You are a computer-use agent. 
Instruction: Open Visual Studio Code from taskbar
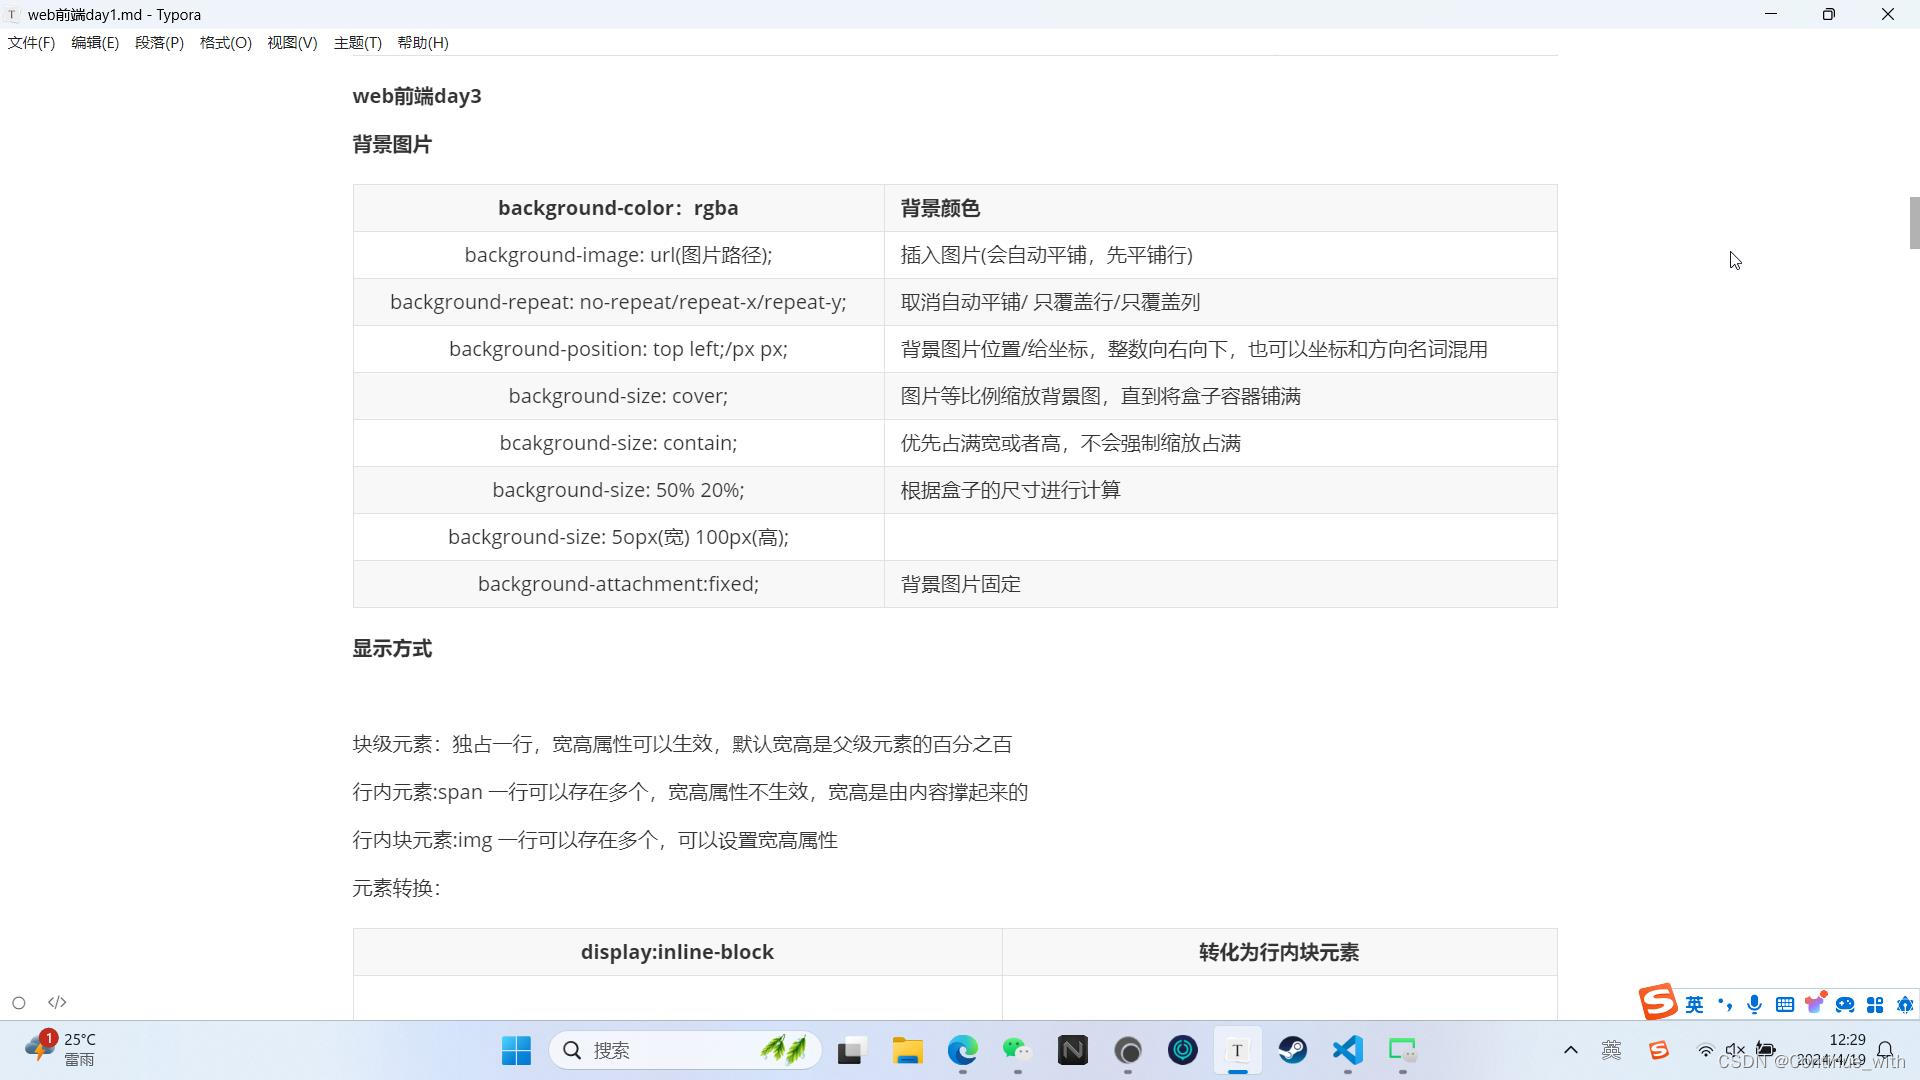(1347, 1050)
